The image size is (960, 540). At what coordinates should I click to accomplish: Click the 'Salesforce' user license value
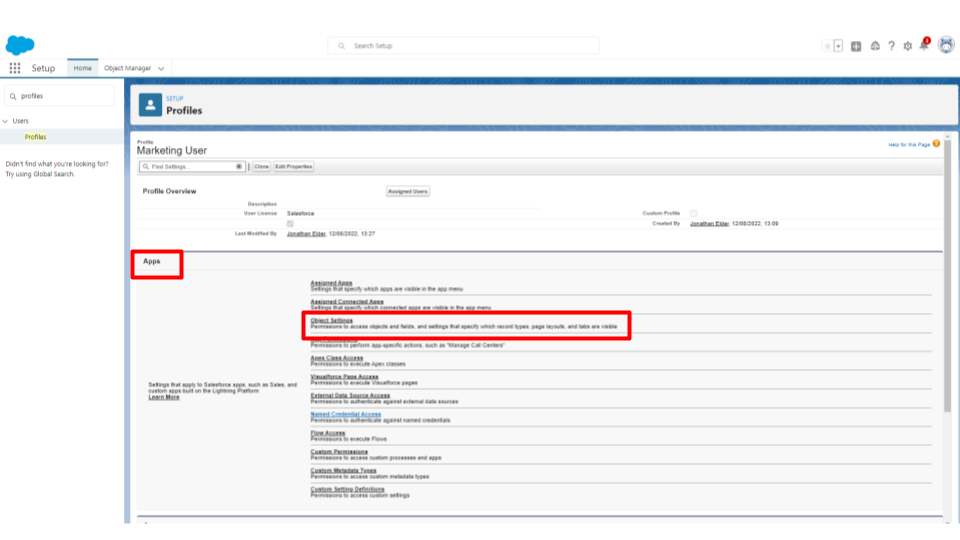pos(300,214)
